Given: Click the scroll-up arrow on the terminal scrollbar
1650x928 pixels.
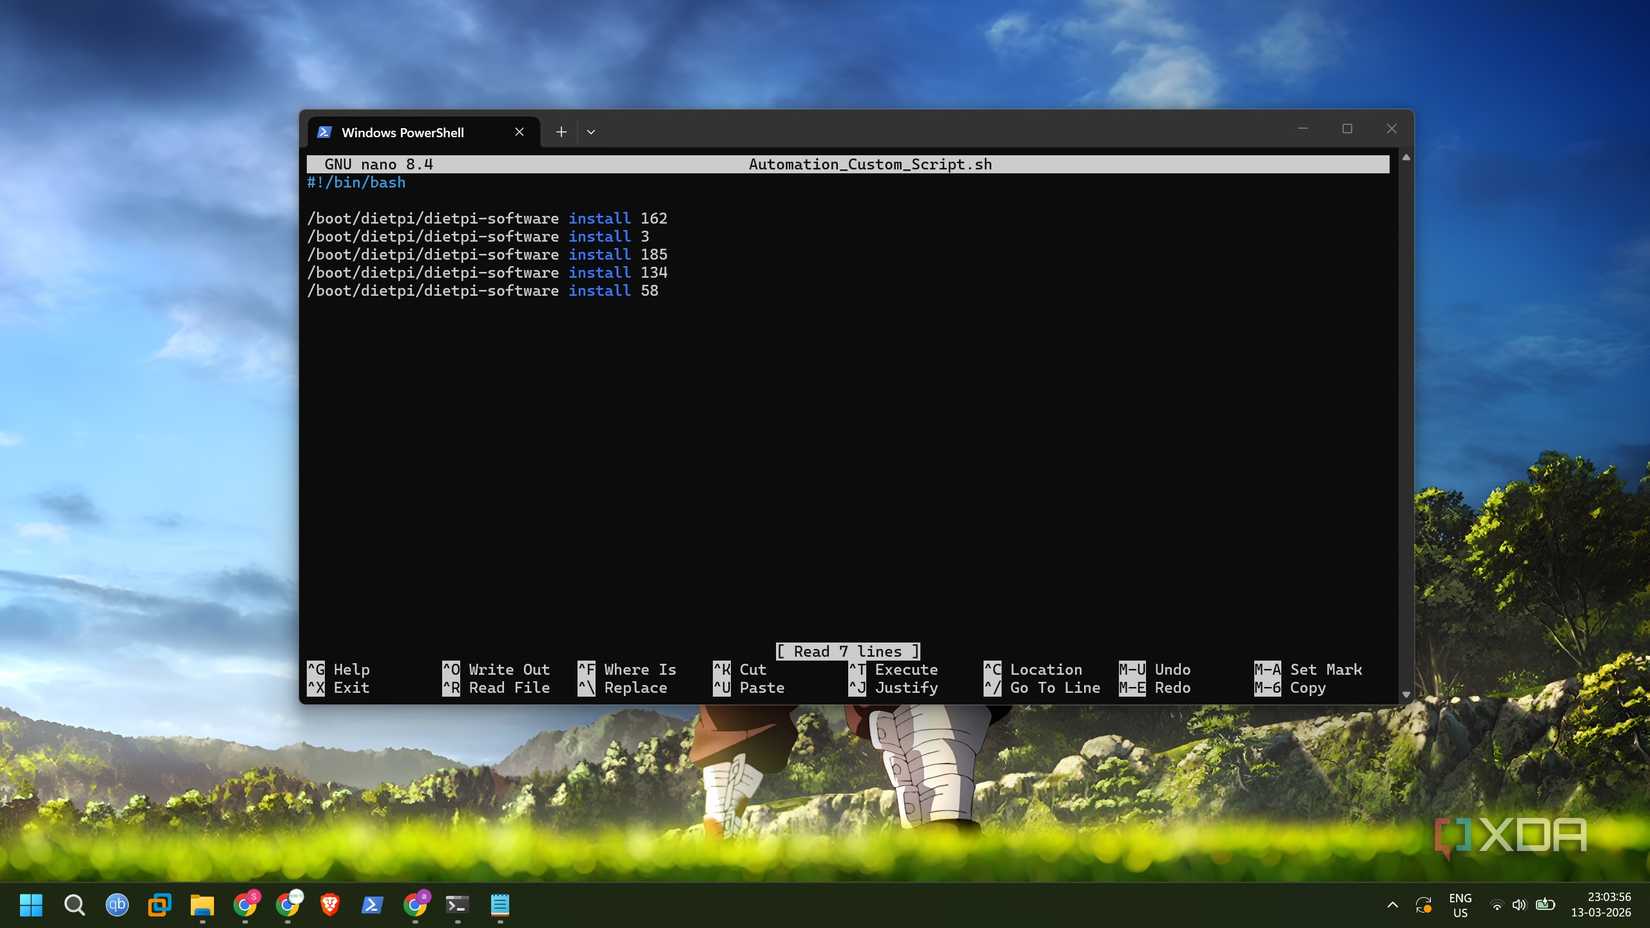Looking at the screenshot, I should coord(1406,157).
